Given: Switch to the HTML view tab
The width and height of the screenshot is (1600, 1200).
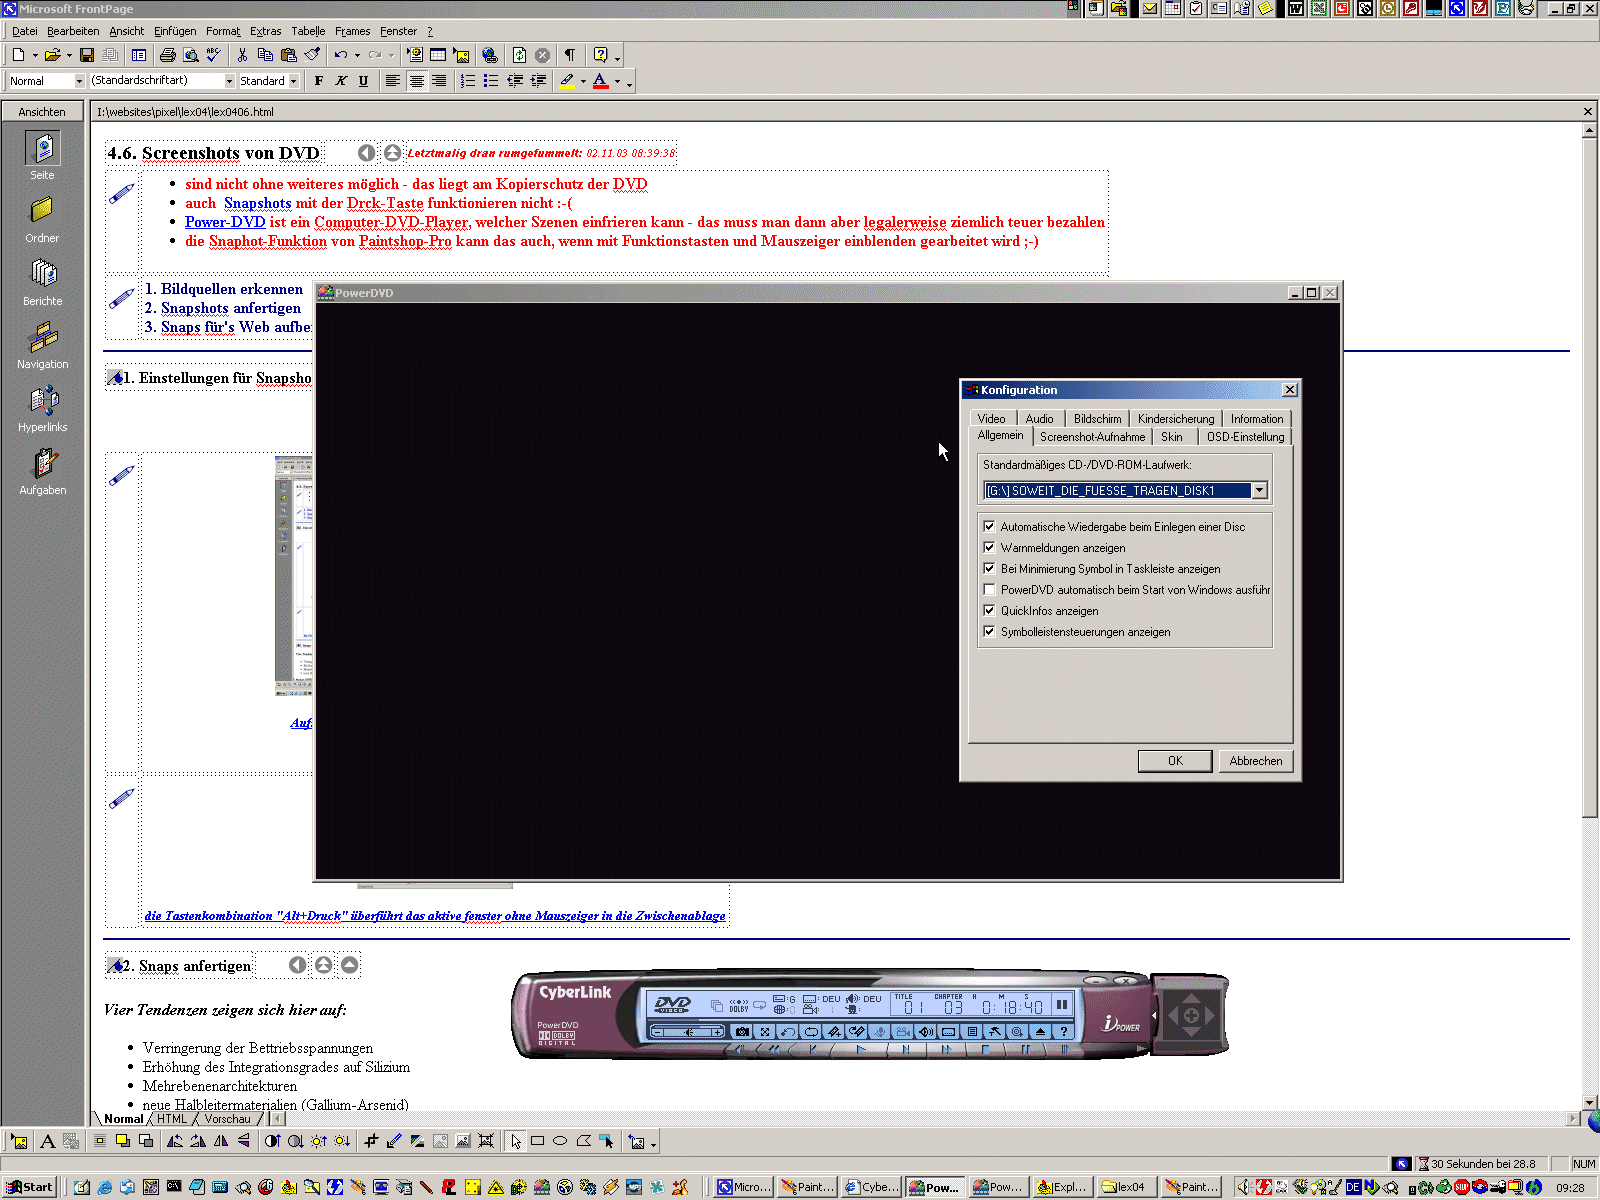Looking at the screenshot, I should point(172,1119).
